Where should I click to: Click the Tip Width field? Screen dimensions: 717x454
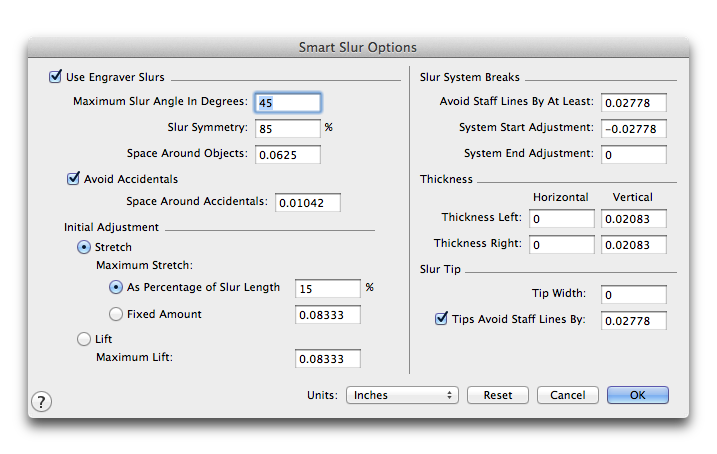[634, 294]
